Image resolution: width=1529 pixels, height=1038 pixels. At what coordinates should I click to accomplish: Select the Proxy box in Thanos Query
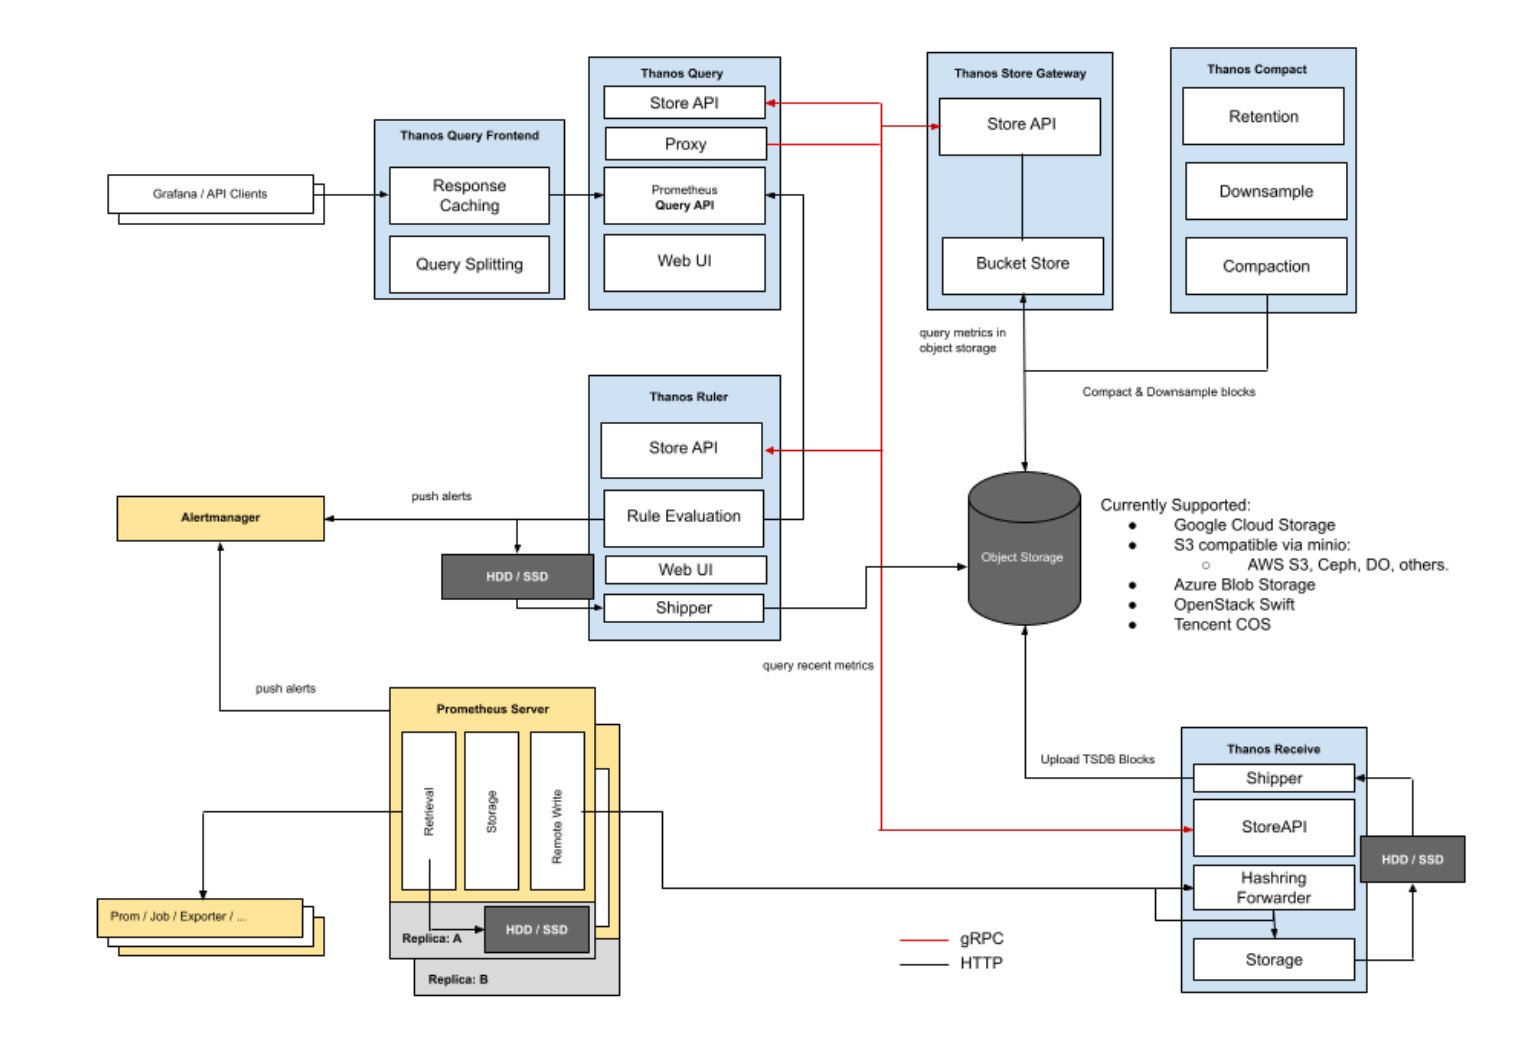(685, 144)
